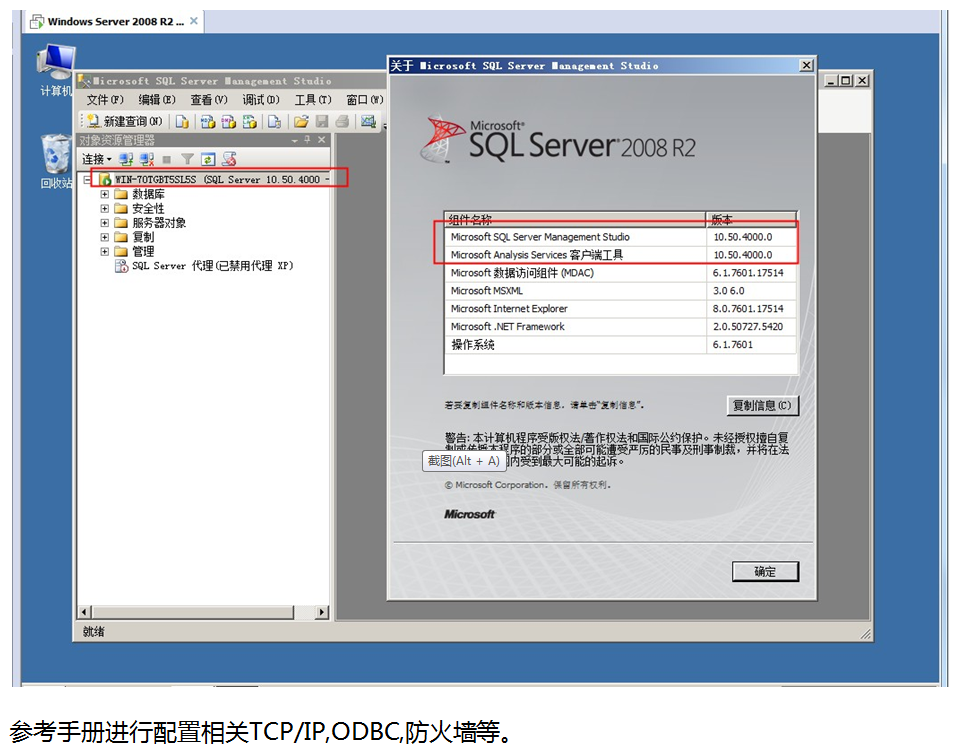Open the 调试(D) menu
The height and width of the screenshot is (747, 959).
(x=261, y=100)
